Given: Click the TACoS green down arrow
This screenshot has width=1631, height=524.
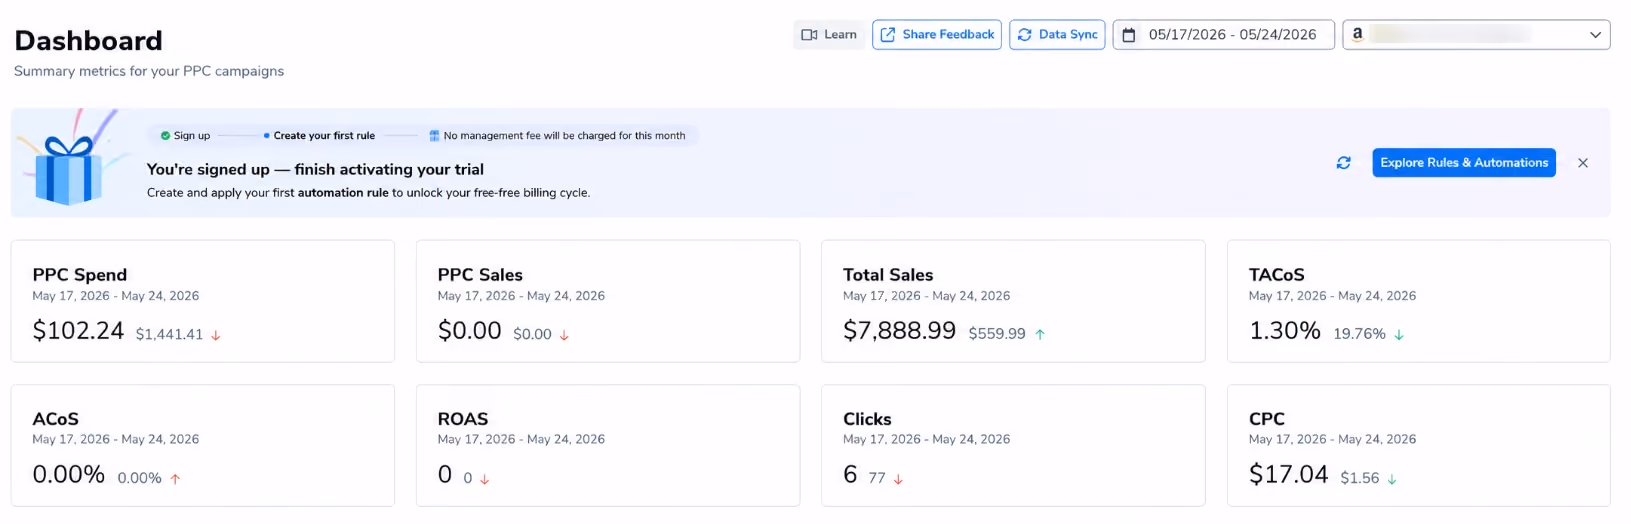Looking at the screenshot, I should (x=1399, y=335).
